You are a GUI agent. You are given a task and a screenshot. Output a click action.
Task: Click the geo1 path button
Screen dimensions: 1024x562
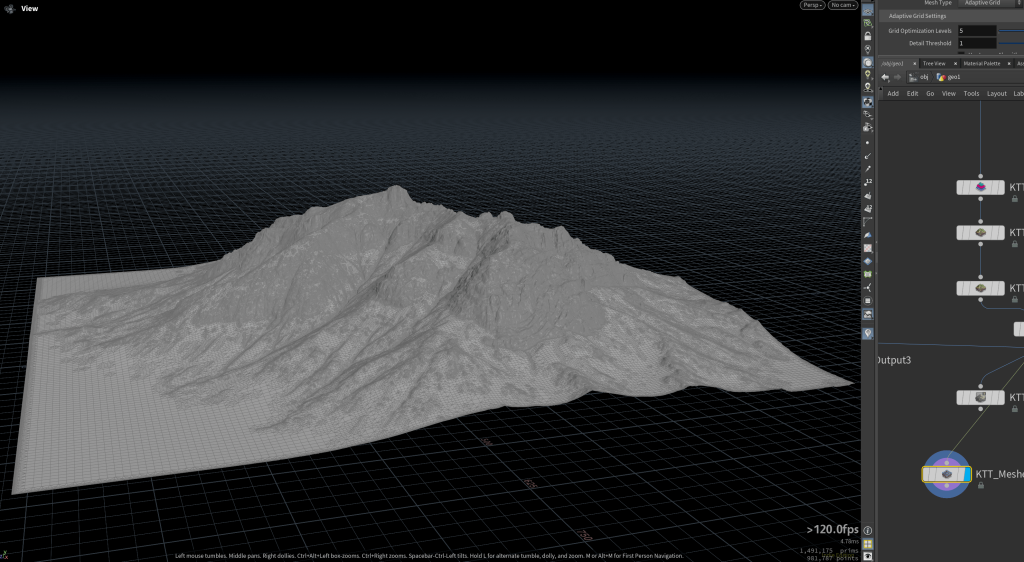[948, 77]
